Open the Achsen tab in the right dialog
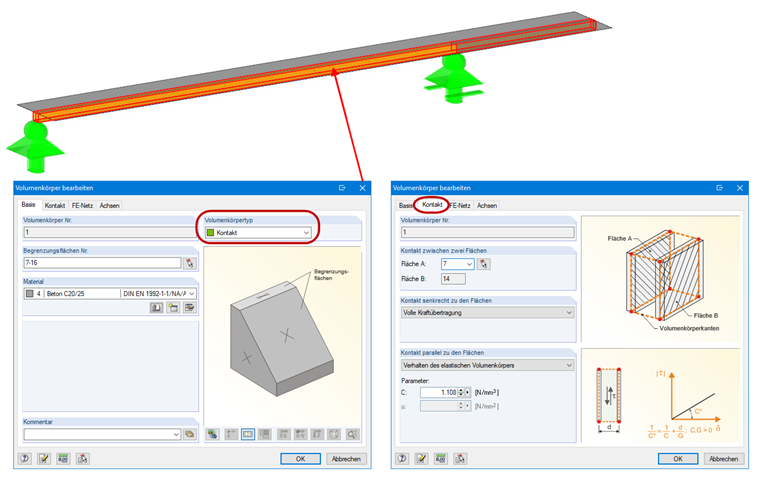Viewport: 760px width, 479px height. 487,206
